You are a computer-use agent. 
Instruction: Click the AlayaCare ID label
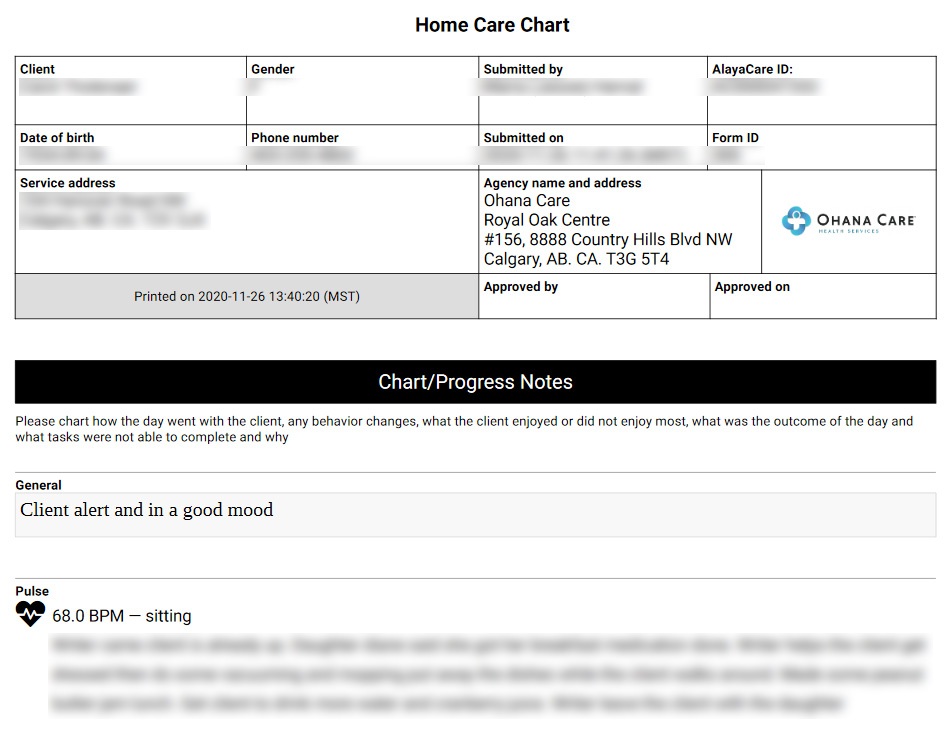click(752, 69)
